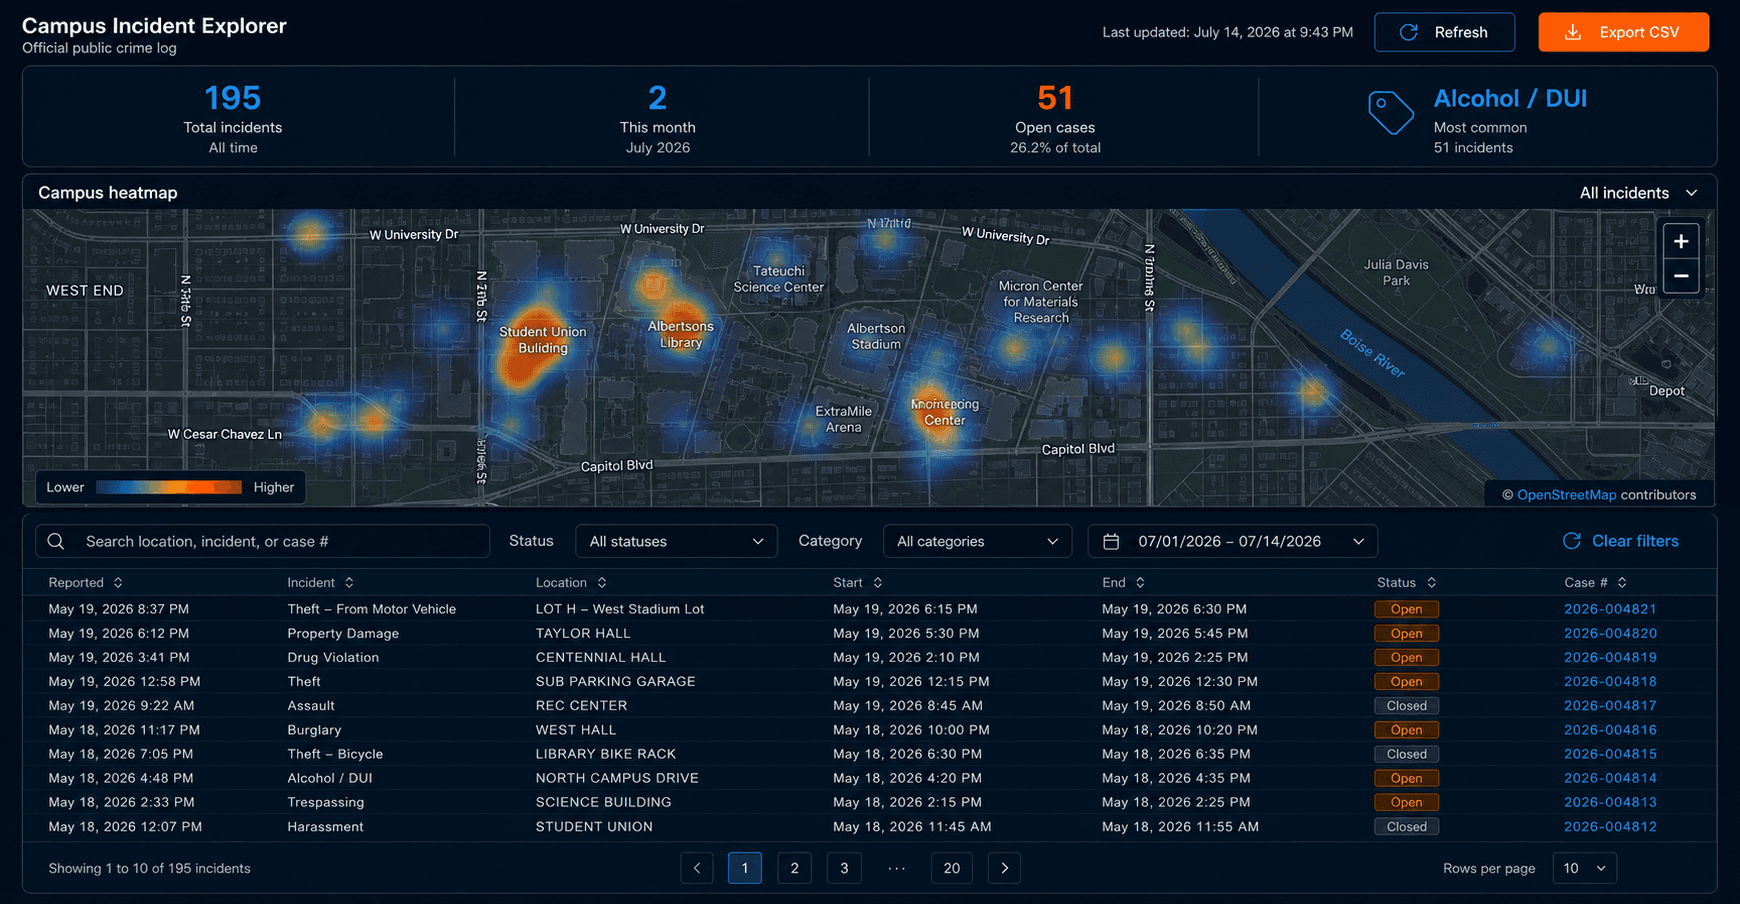Click the 'Trespassing' incident cell
Image resolution: width=1740 pixels, height=904 pixels.
pyautogui.click(x=325, y=802)
